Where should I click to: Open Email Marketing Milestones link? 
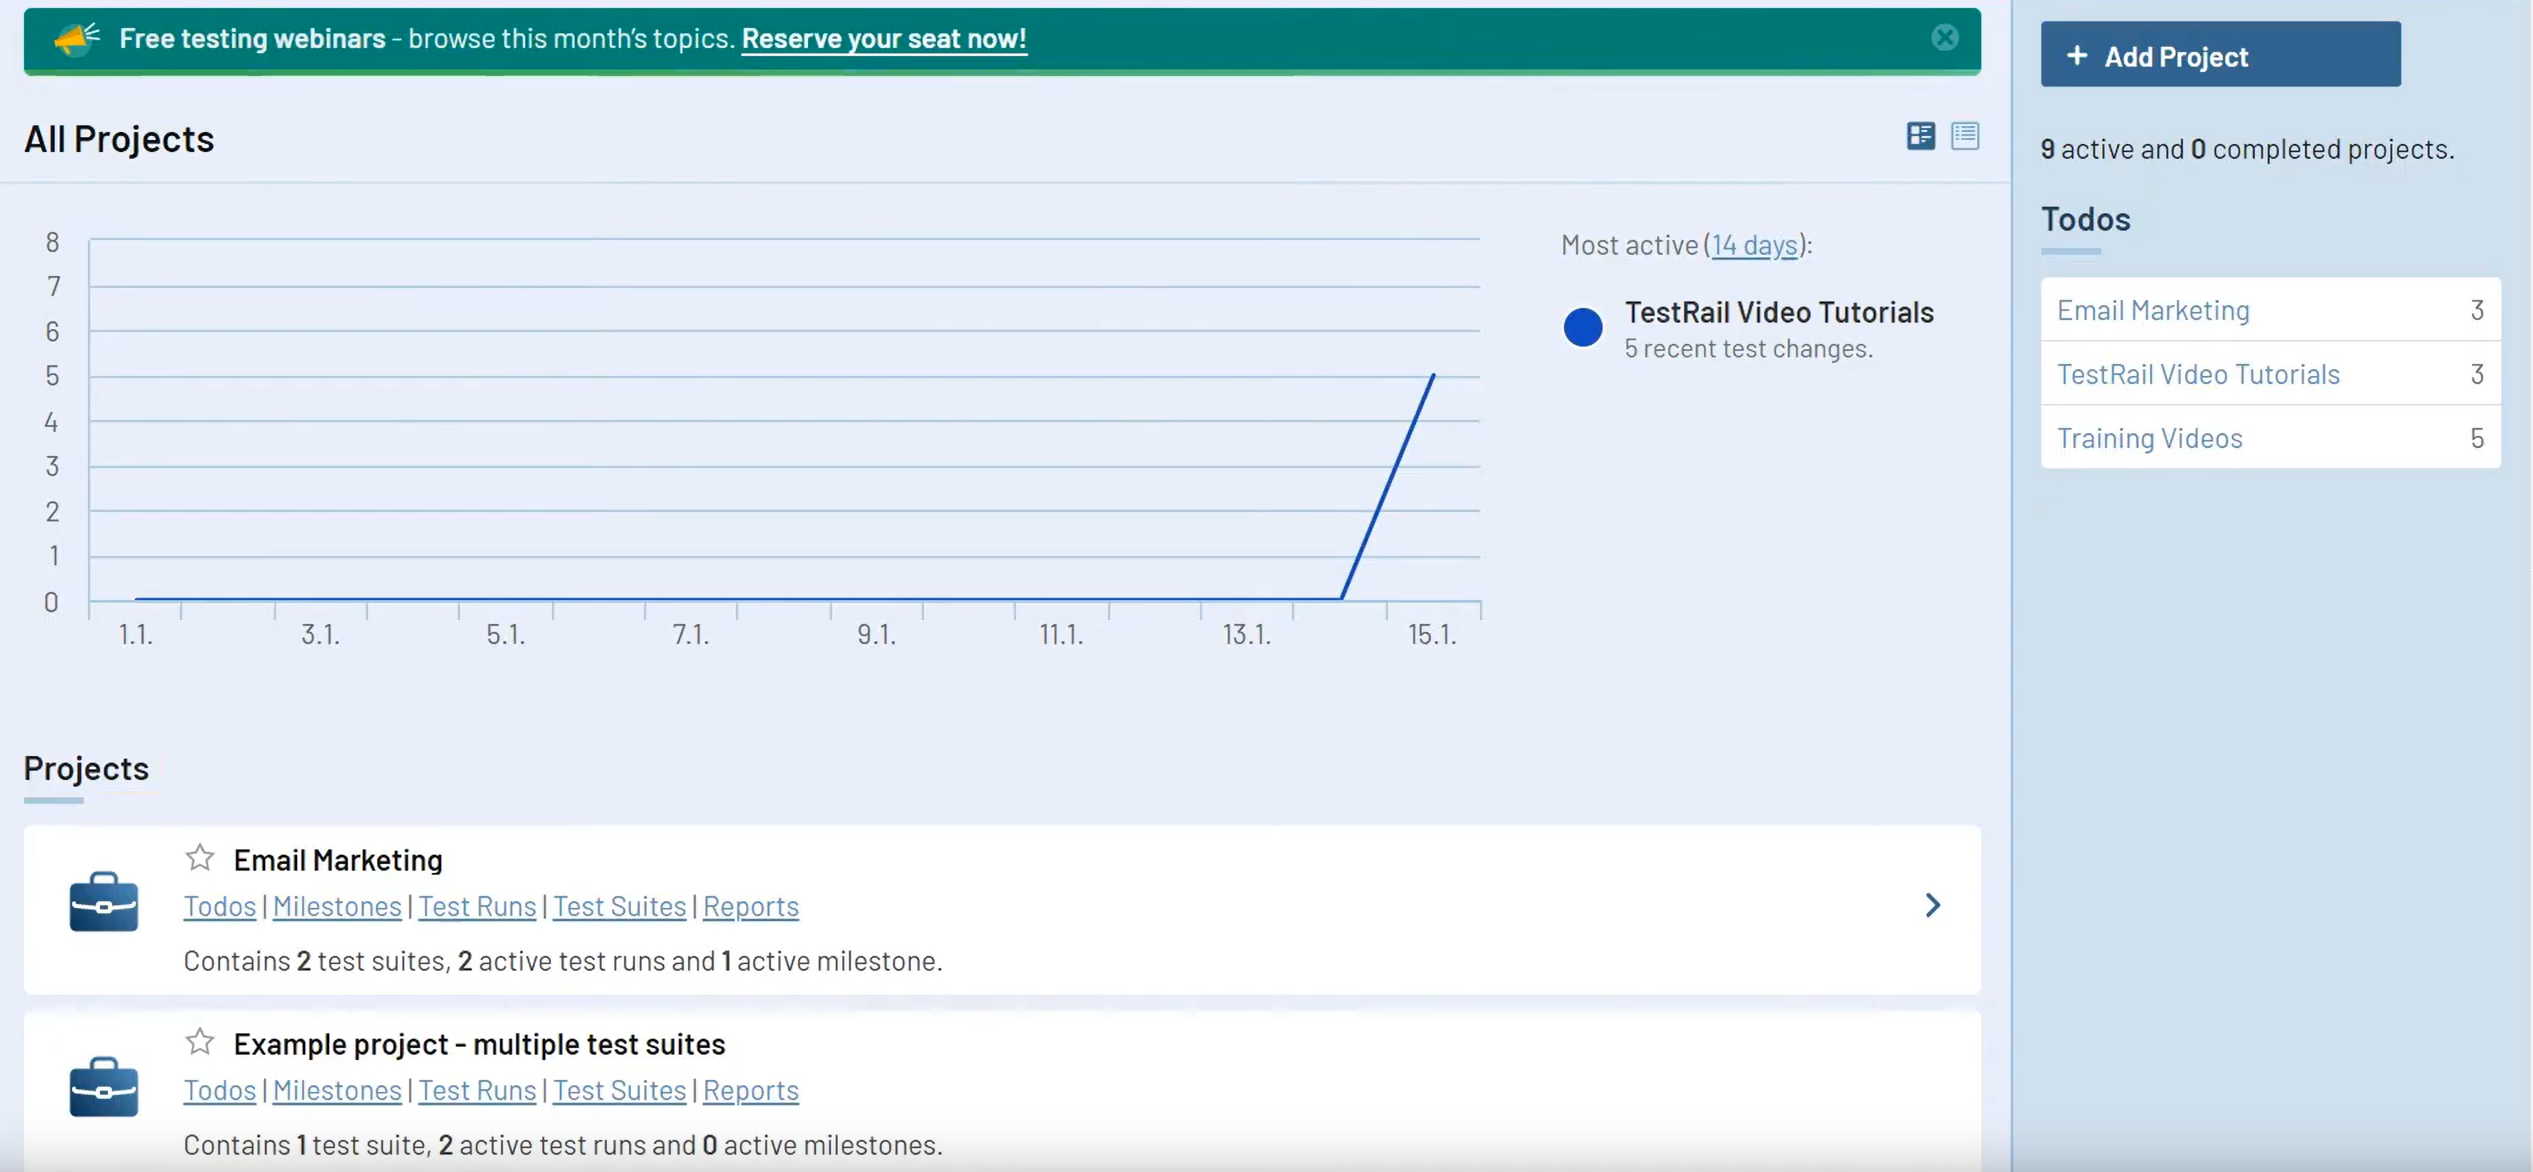(x=337, y=906)
